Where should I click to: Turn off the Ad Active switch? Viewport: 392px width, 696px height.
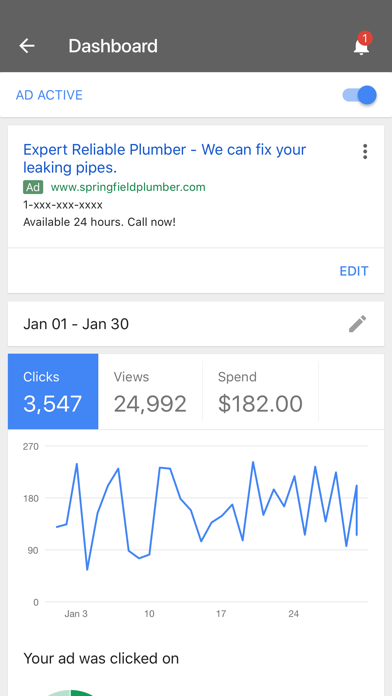click(x=360, y=95)
